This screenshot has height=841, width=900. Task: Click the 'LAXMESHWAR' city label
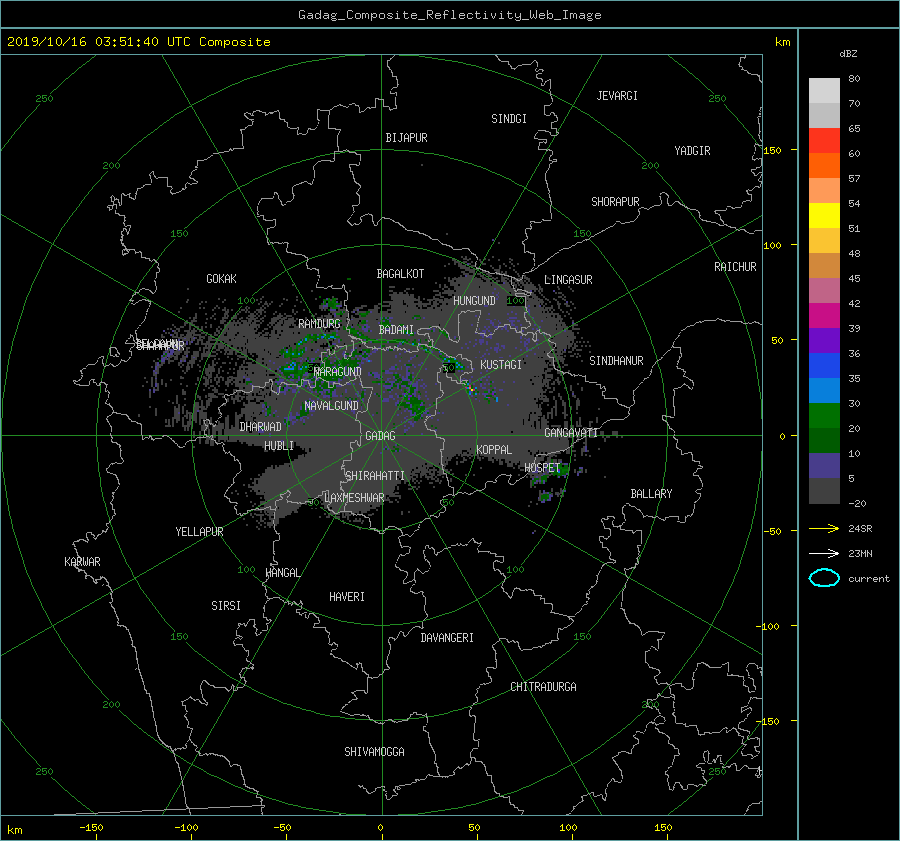354,498
